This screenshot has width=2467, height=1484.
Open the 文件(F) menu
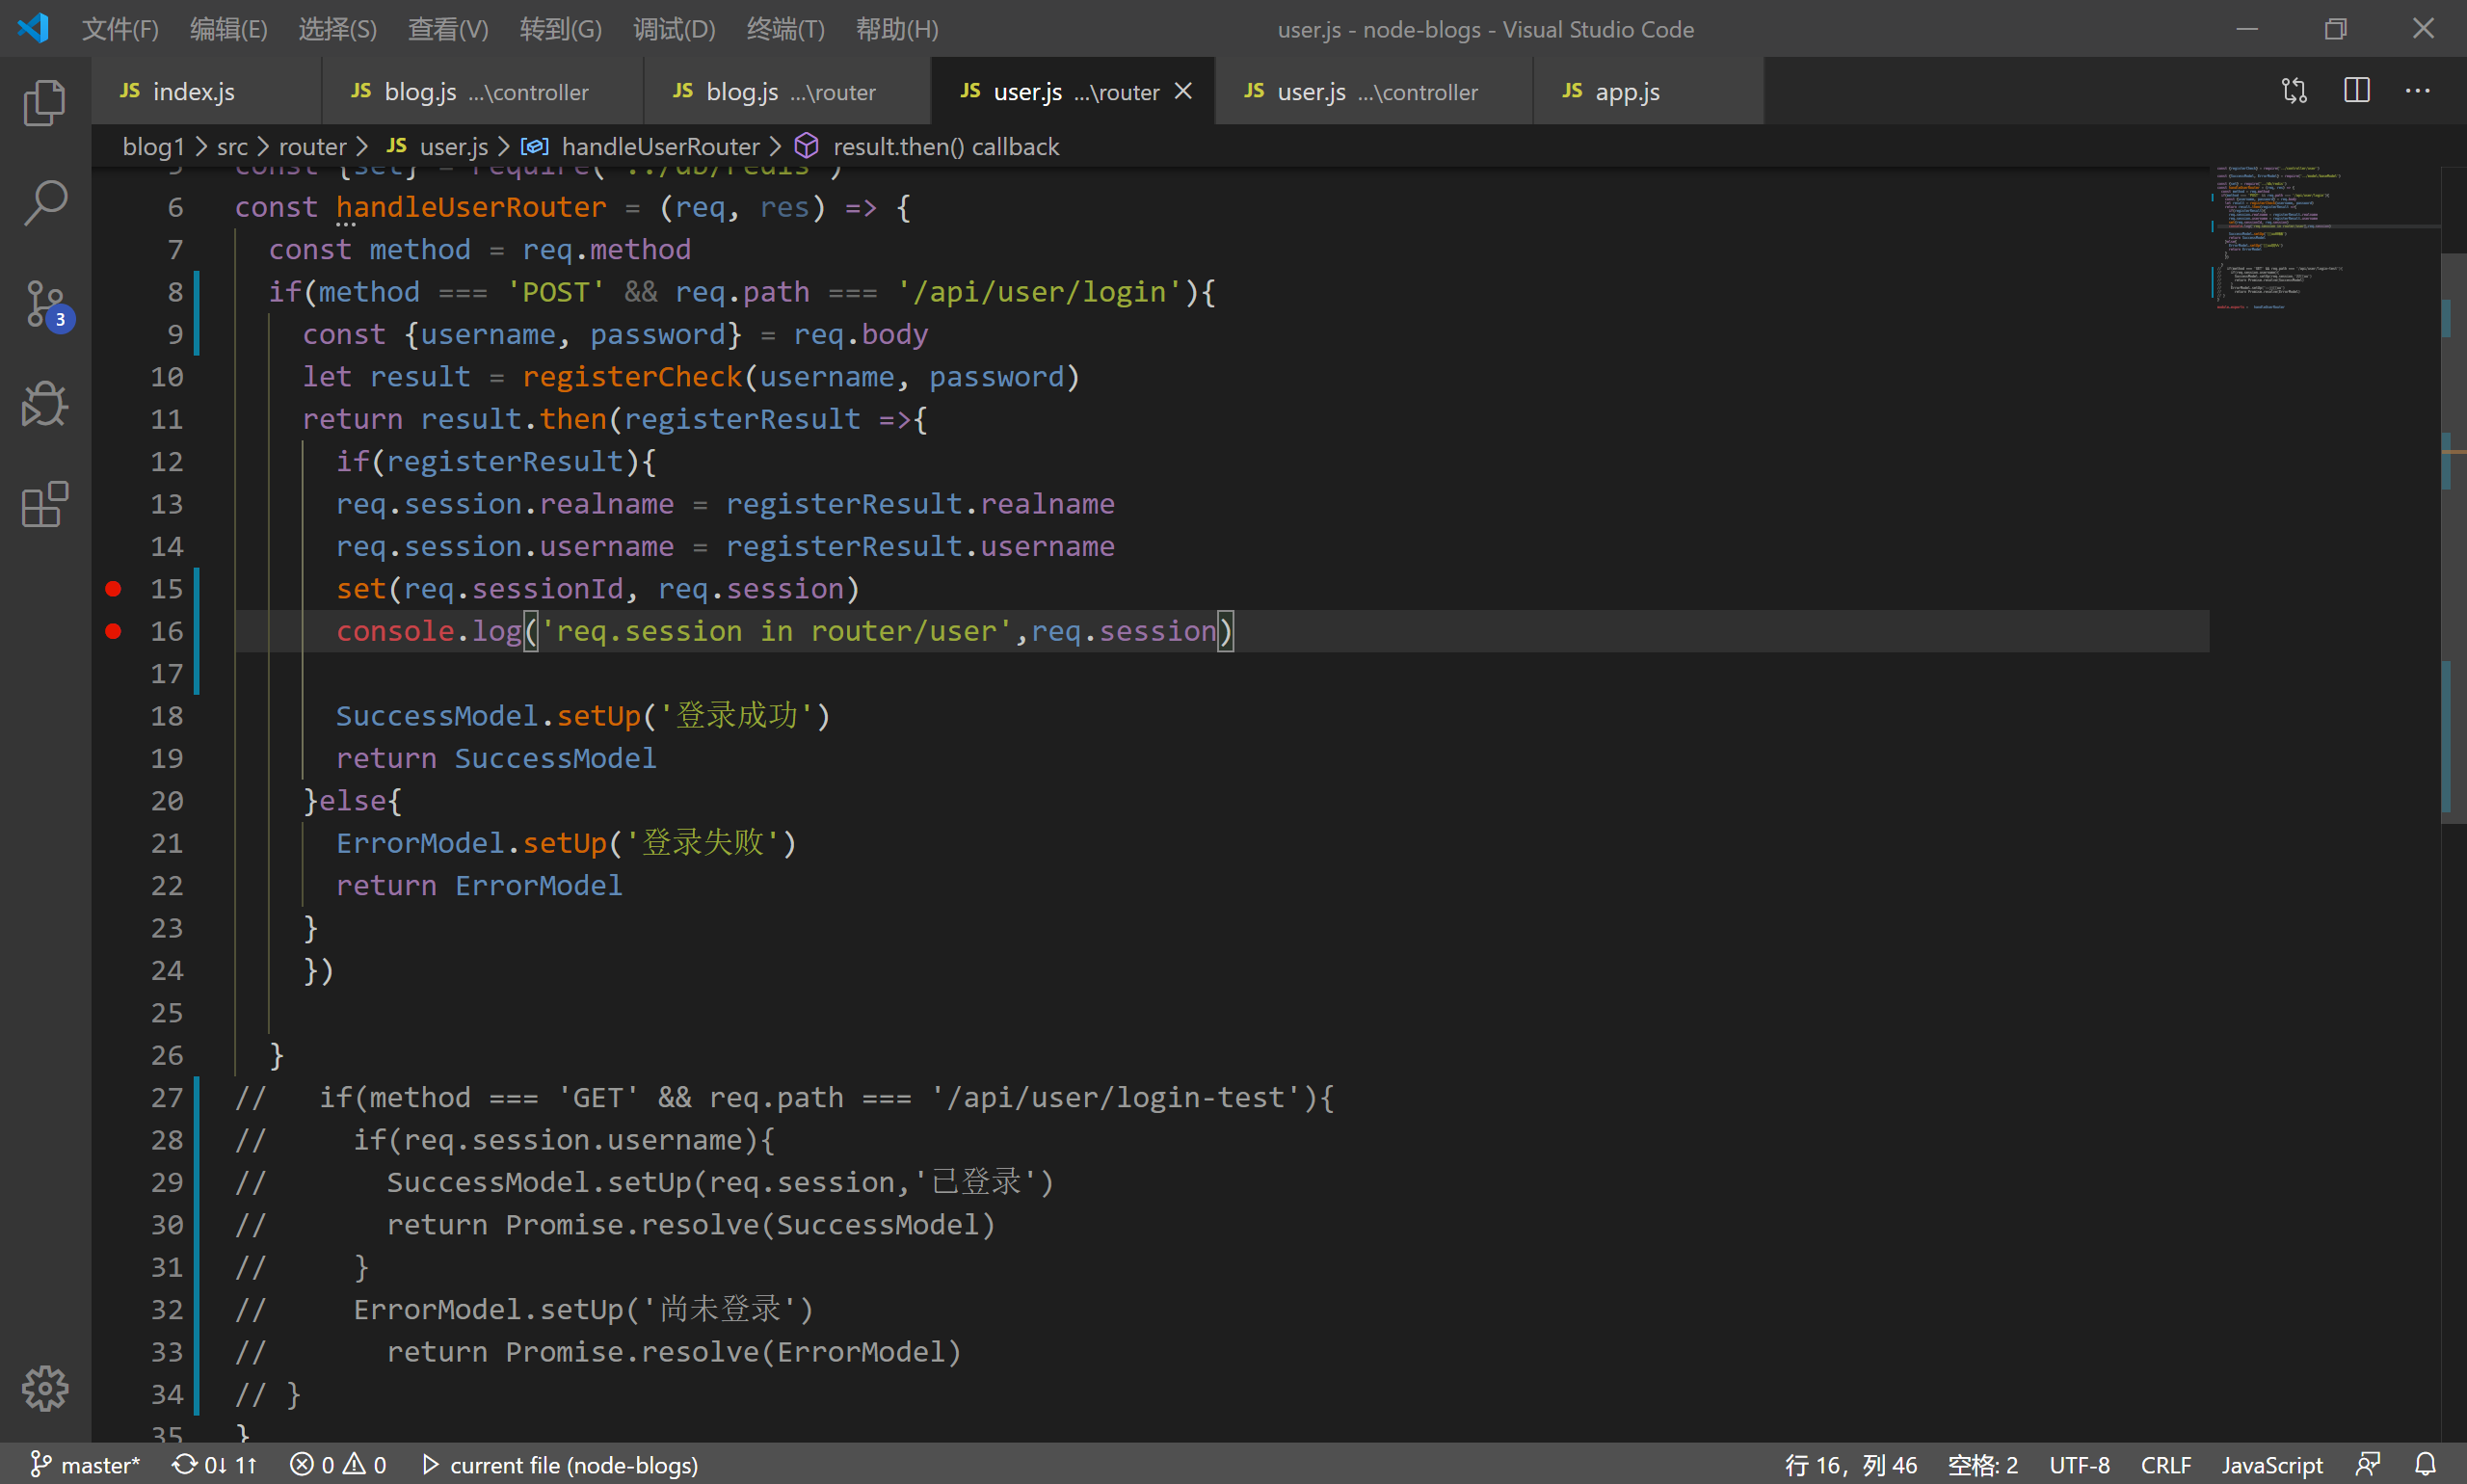tap(120, 29)
